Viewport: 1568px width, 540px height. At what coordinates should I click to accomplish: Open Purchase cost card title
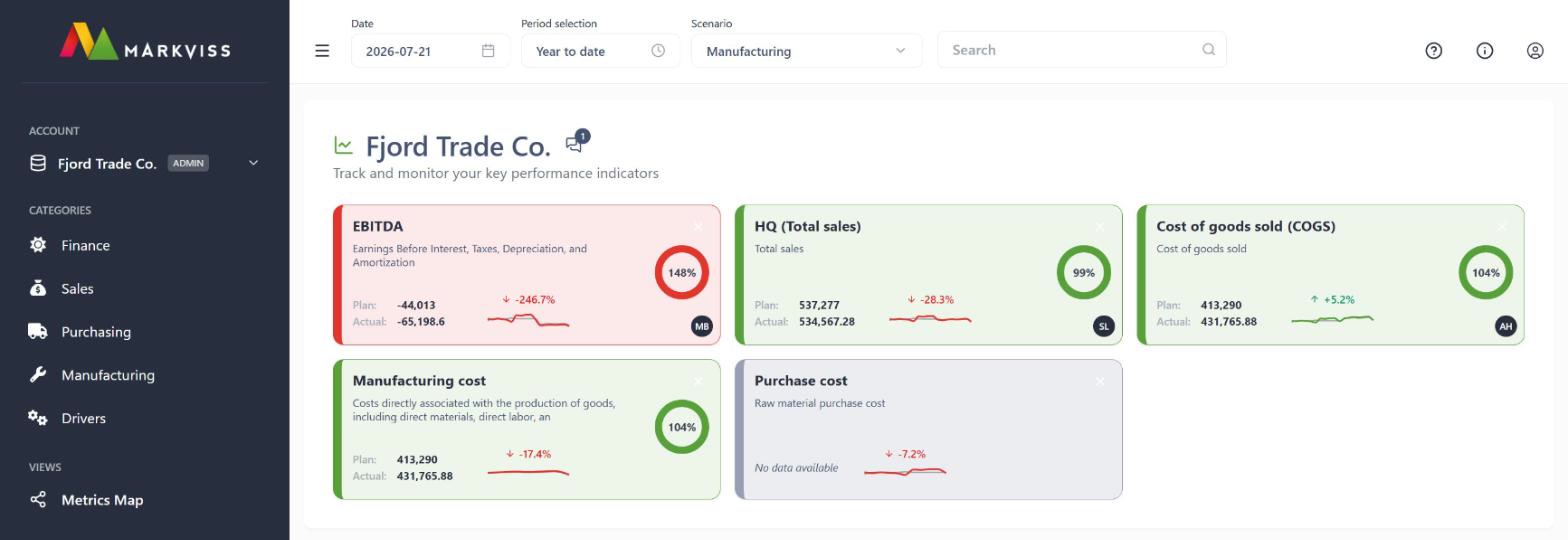801,380
